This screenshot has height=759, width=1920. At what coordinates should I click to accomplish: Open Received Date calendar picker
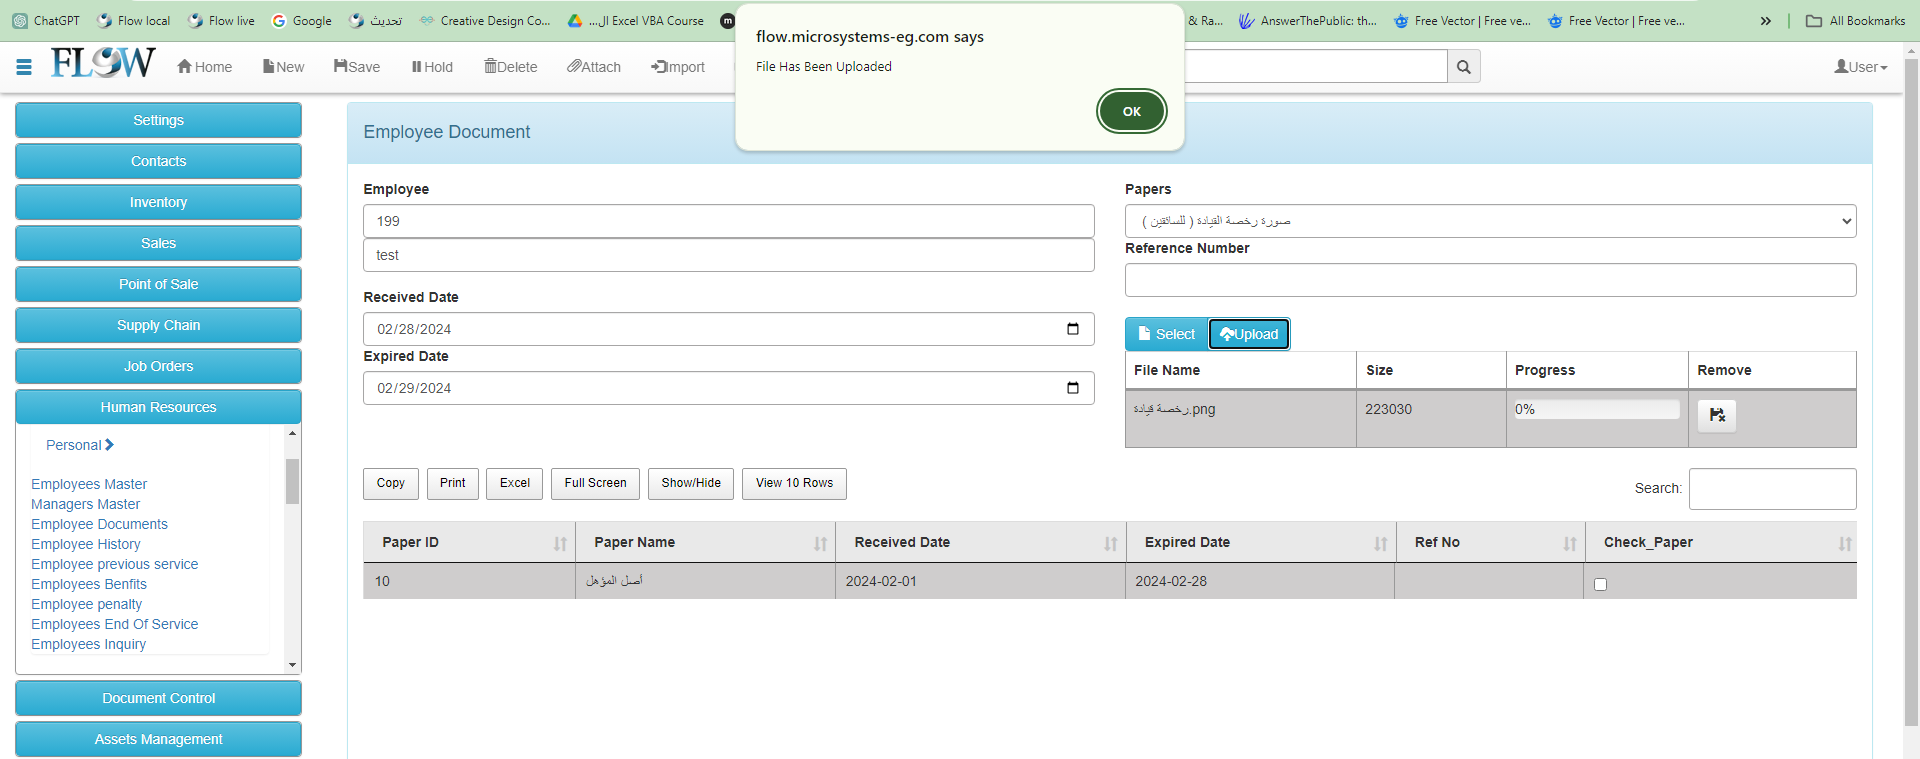click(1072, 329)
